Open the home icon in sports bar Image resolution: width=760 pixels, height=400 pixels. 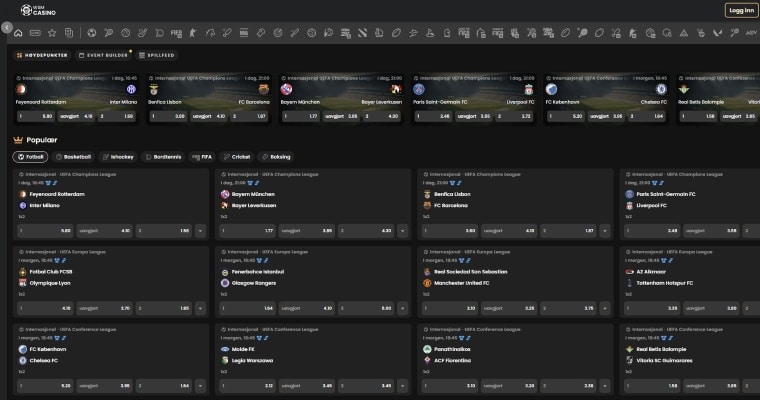[18, 33]
